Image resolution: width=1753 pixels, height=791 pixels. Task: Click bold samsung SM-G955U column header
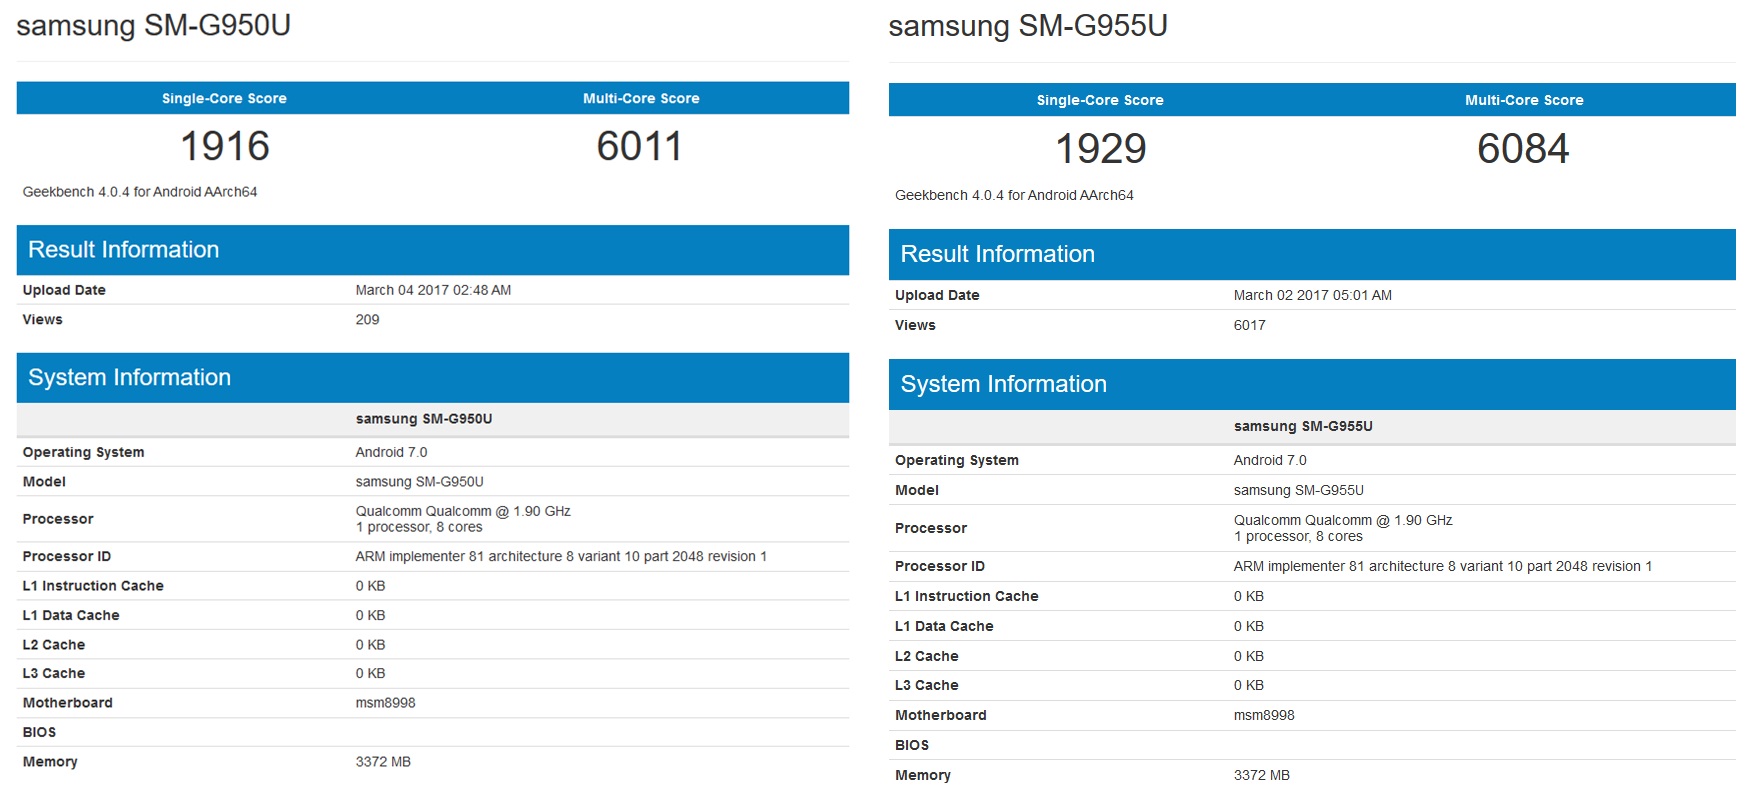(x=1303, y=426)
